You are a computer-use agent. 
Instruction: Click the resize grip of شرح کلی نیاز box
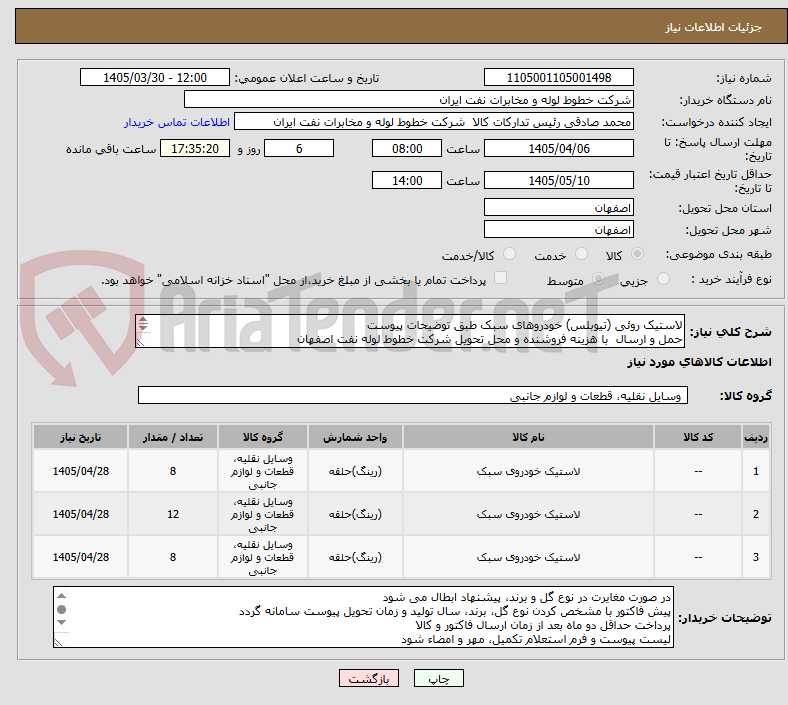[x=141, y=342]
